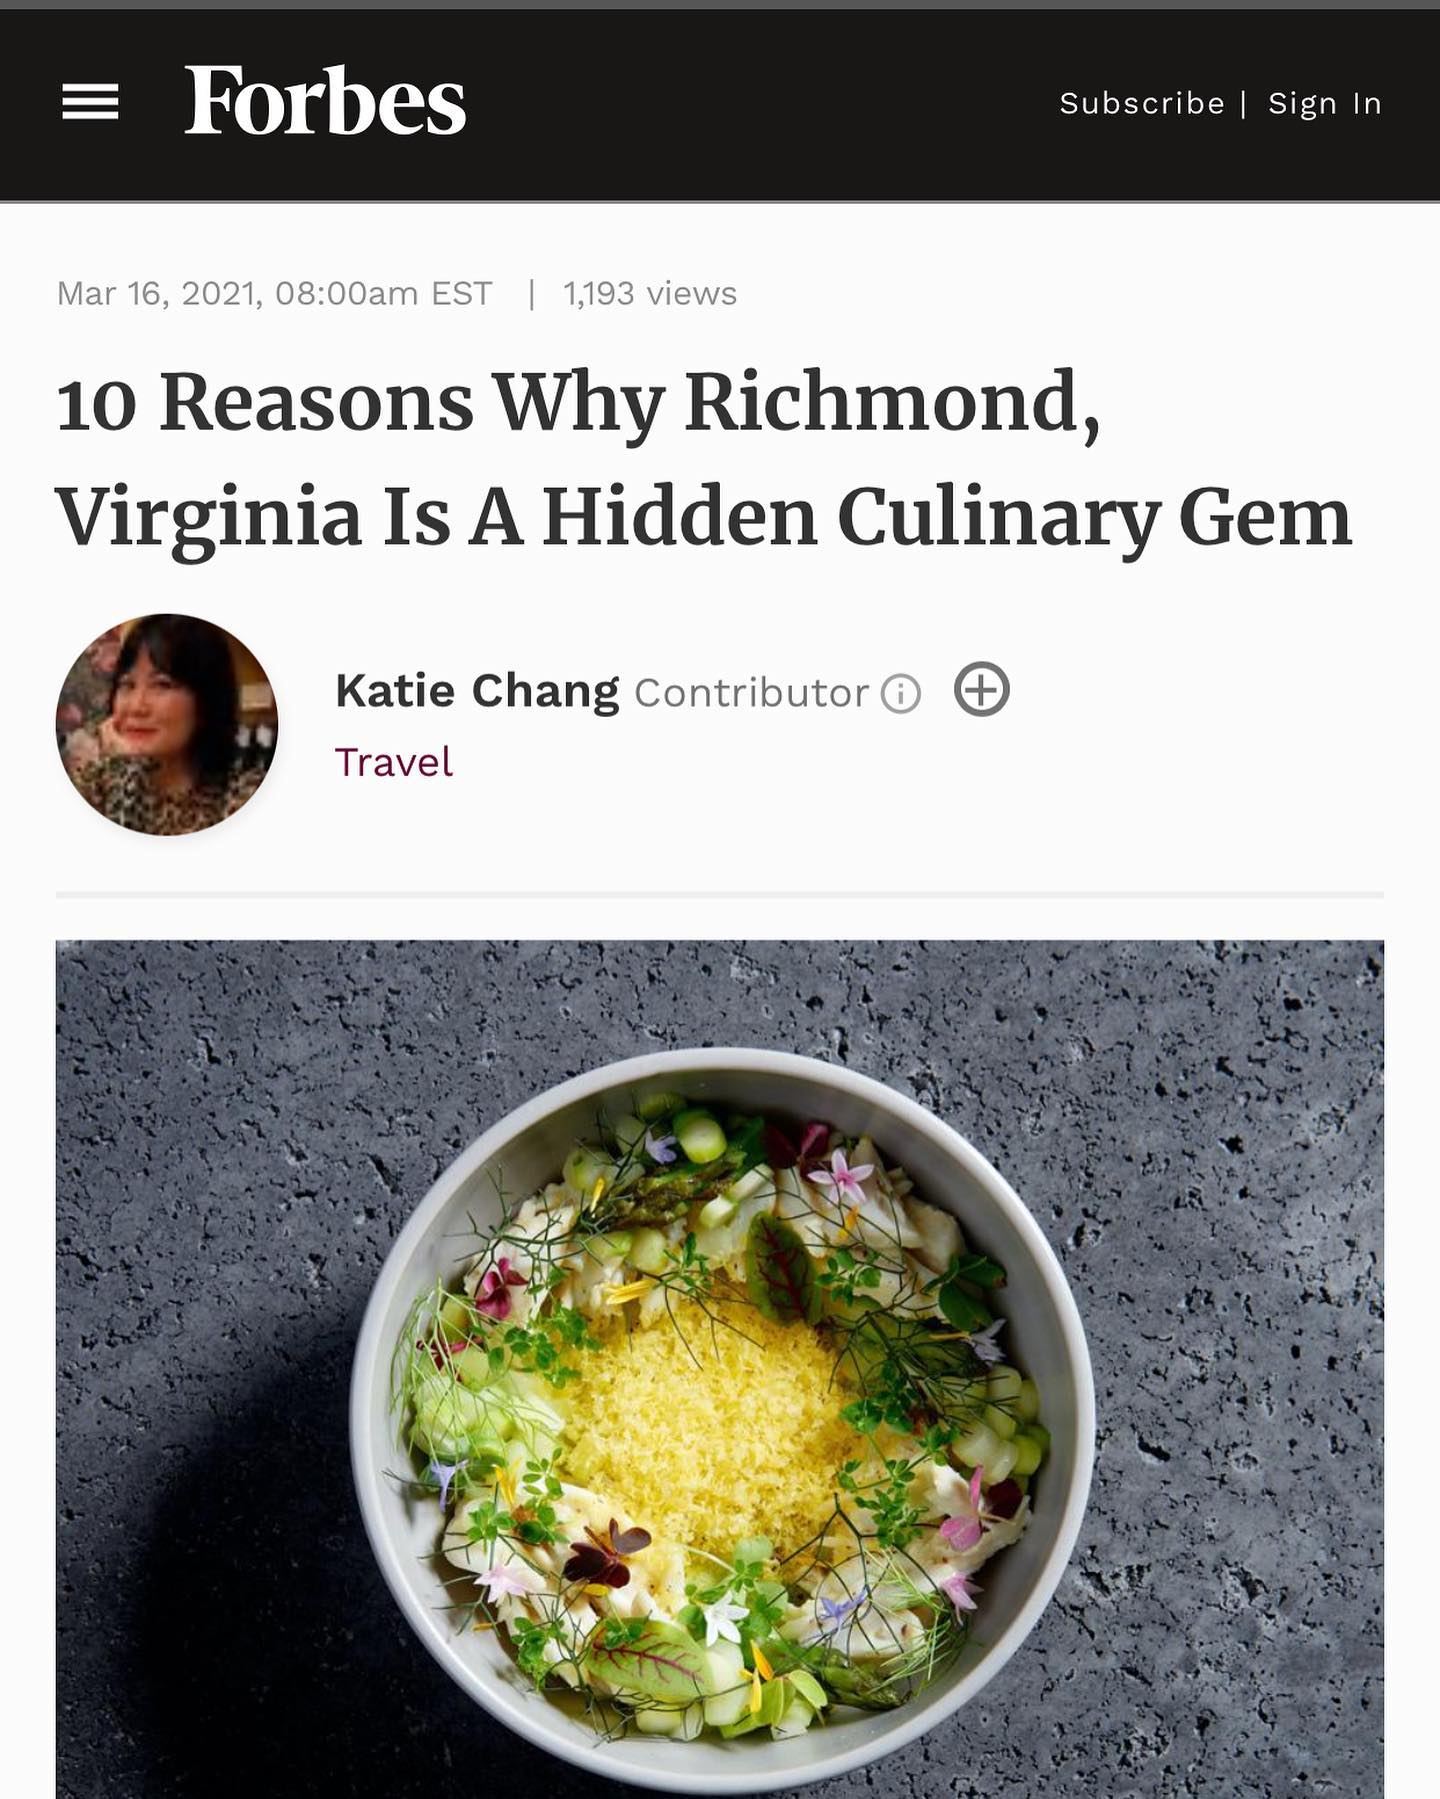Open the contributor info icon
This screenshot has width=1440, height=1799.
coord(900,693)
